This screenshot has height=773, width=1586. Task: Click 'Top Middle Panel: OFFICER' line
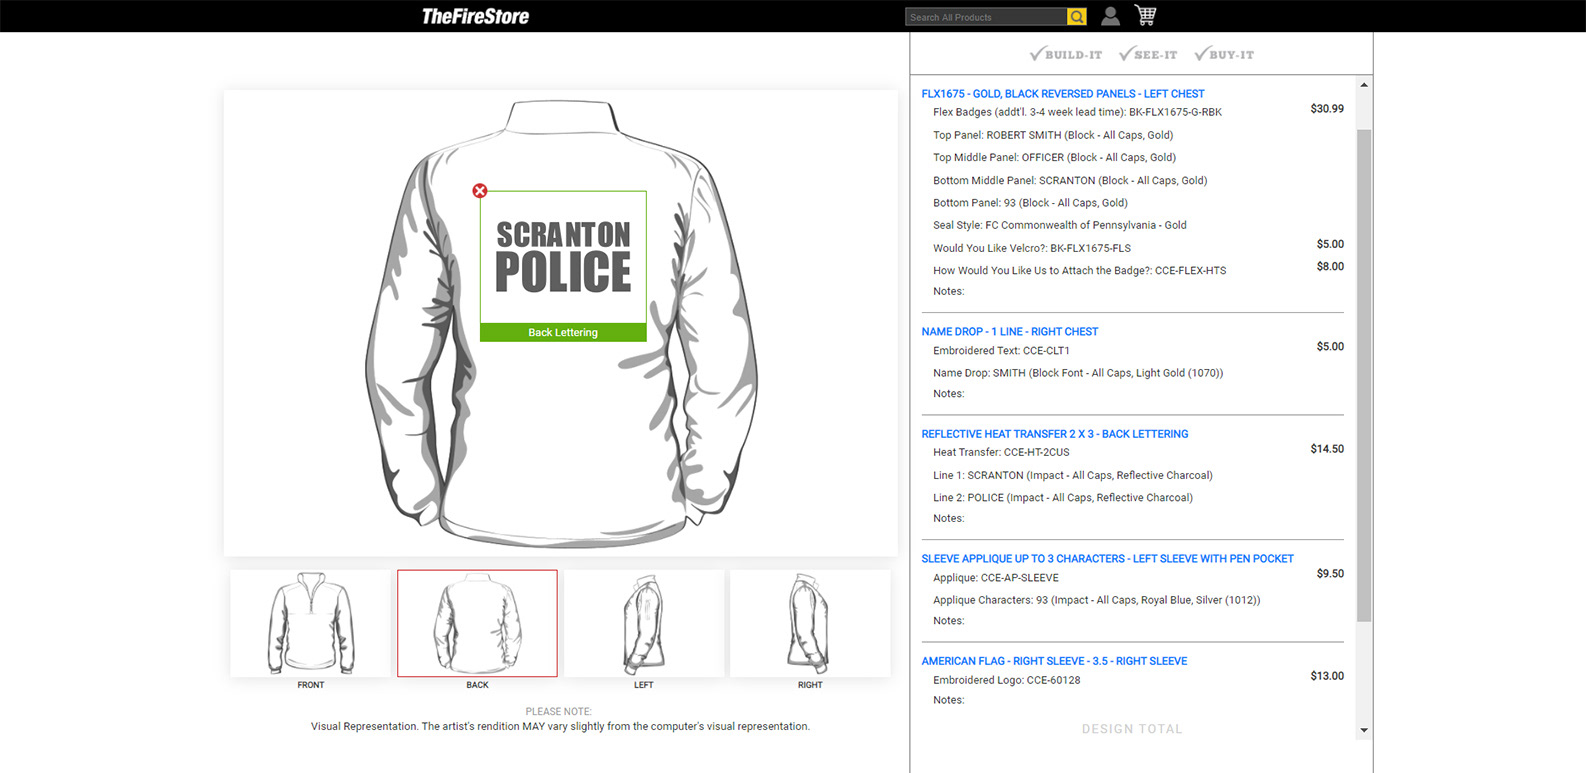tap(1054, 158)
